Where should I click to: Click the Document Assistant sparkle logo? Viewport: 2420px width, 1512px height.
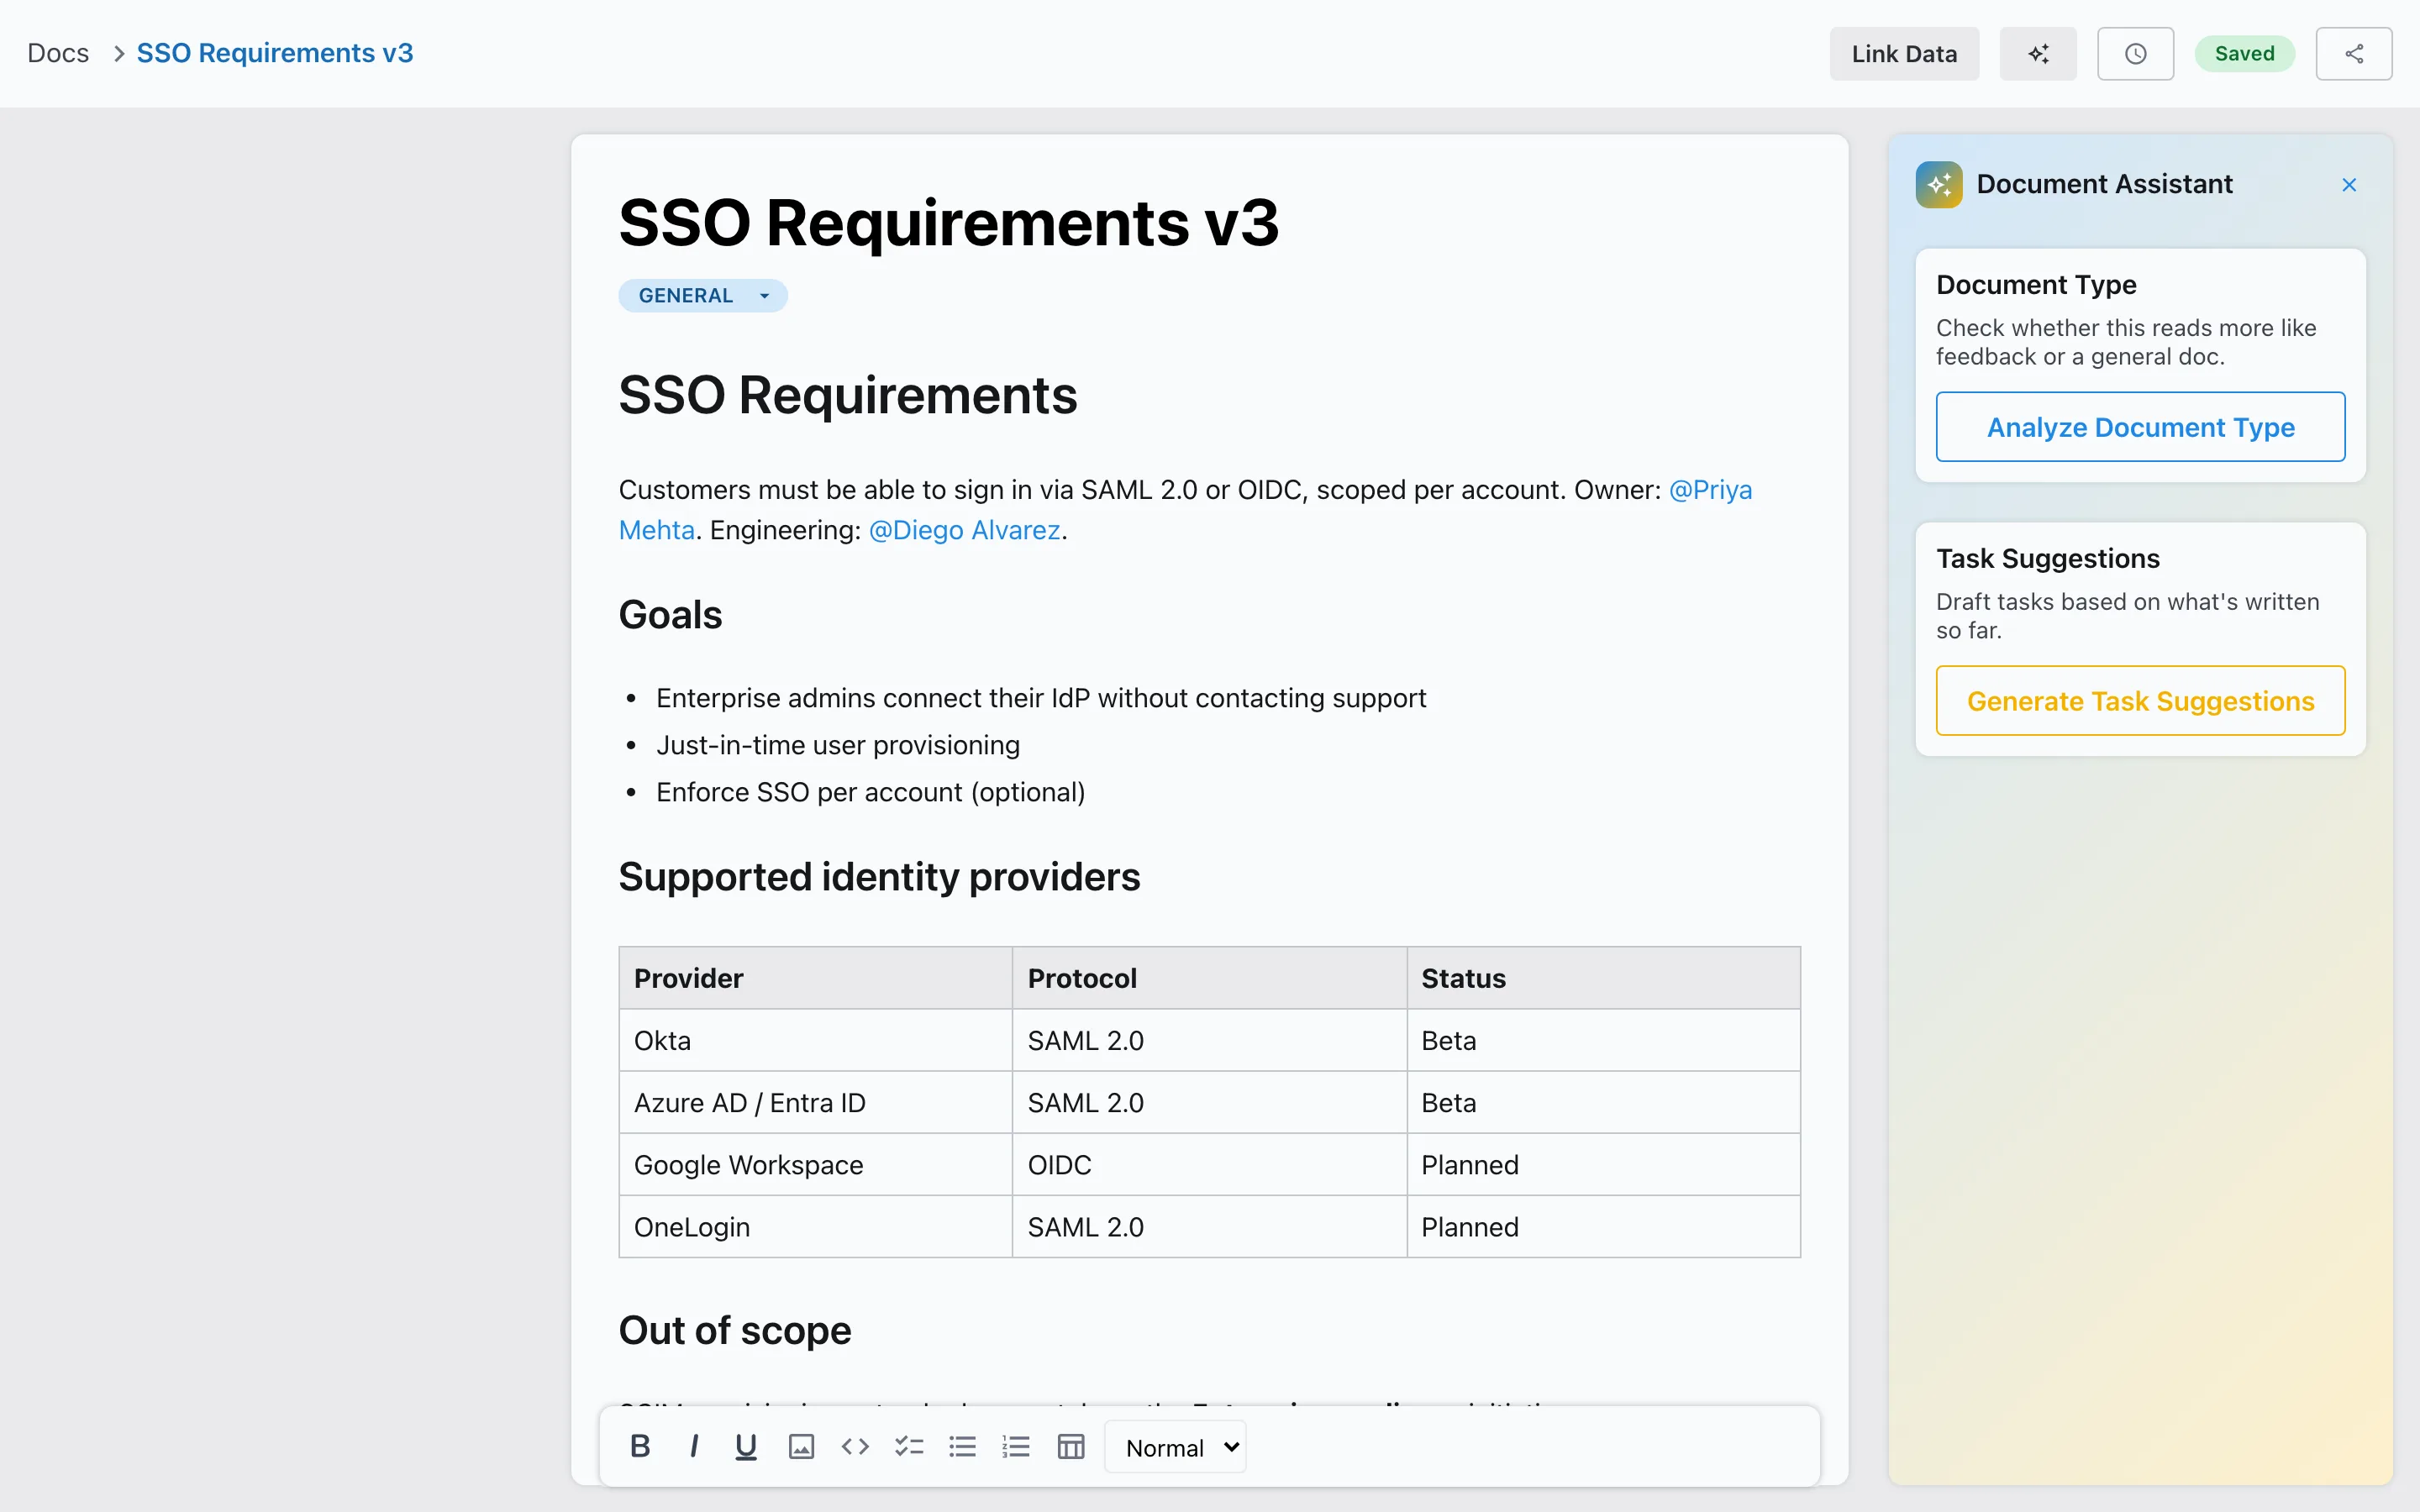(1939, 184)
